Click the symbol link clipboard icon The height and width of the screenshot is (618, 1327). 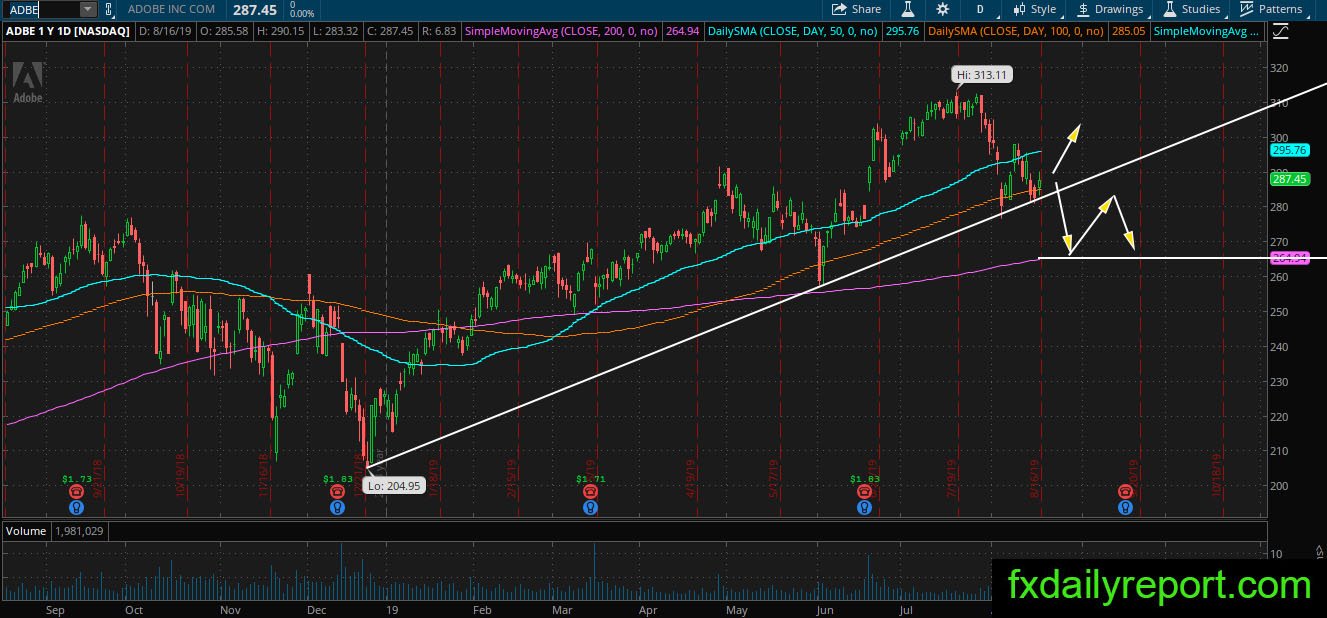pos(107,9)
